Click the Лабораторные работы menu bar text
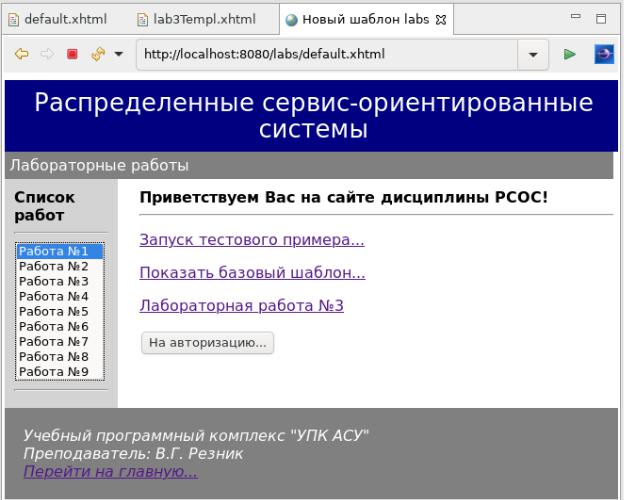 pos(99,165)
